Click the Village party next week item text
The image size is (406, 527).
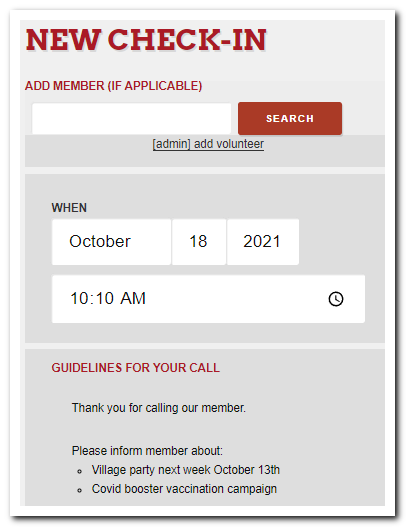point(186,470)
